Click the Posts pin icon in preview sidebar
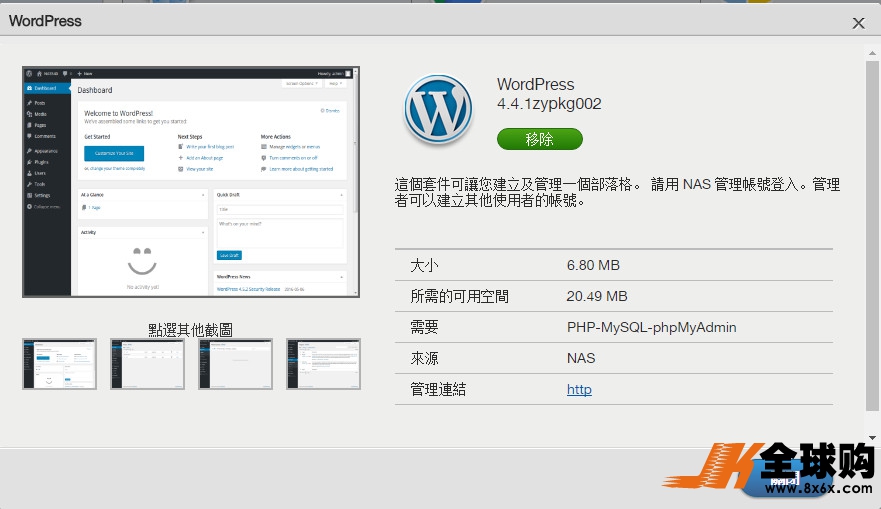This screenshot has height=509, width=881. [x=29, y=103]
